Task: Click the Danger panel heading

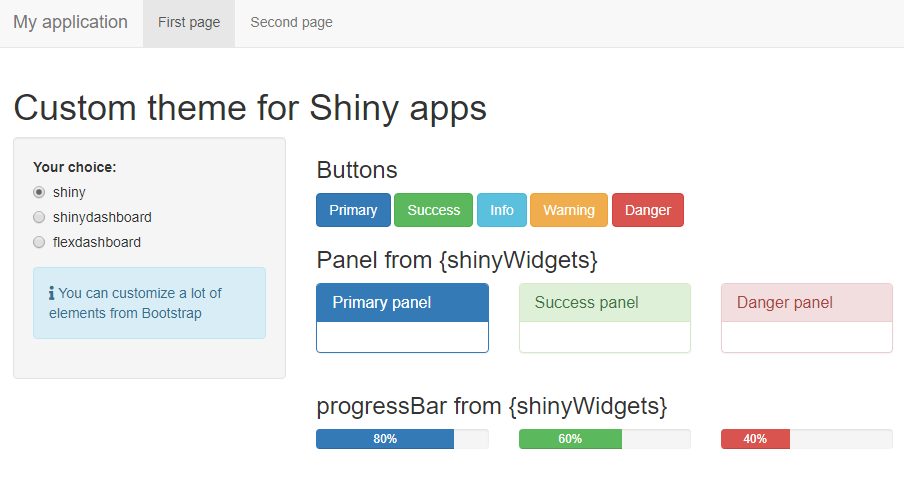Action: [806, 303]
